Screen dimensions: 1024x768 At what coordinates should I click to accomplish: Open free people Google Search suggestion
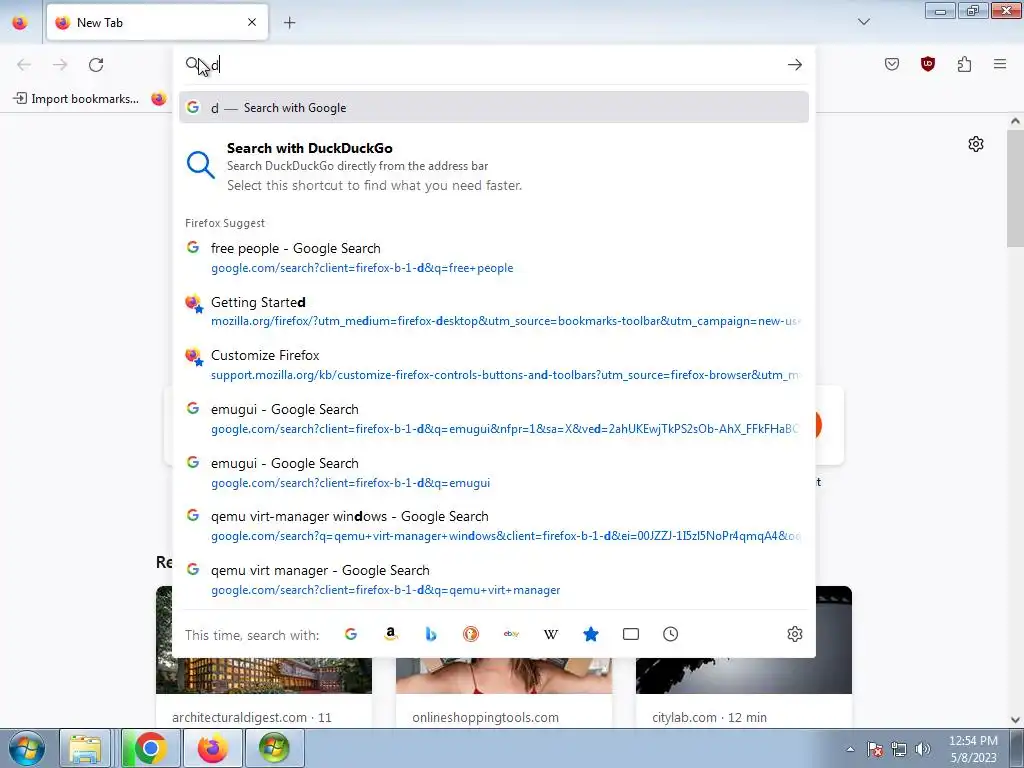494,257
